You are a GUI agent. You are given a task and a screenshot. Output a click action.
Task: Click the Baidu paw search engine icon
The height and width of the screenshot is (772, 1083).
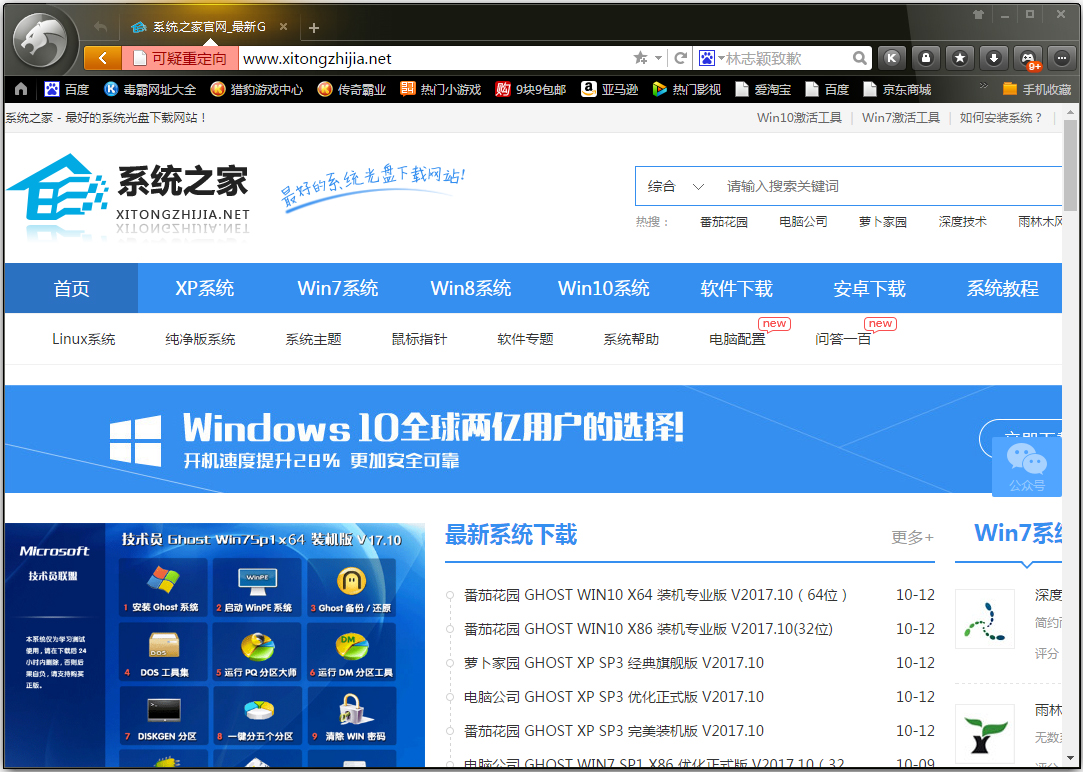click(x=706, y=58)
